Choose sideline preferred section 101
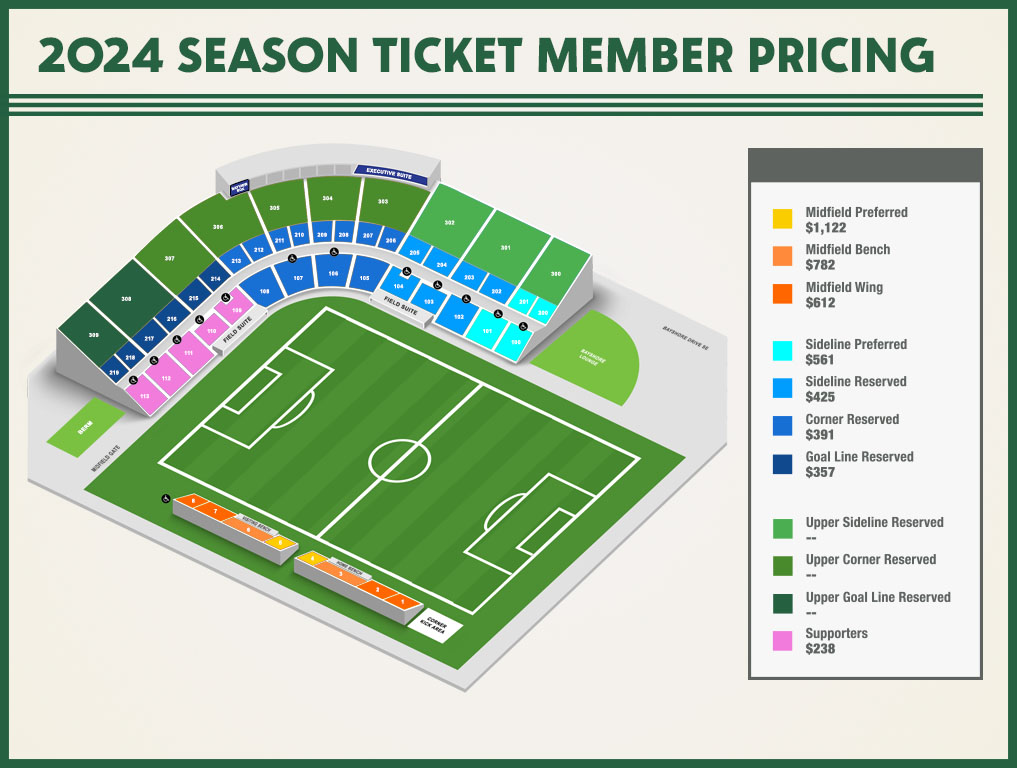This screenshot has width=1017, height=768. coord(487,331)
